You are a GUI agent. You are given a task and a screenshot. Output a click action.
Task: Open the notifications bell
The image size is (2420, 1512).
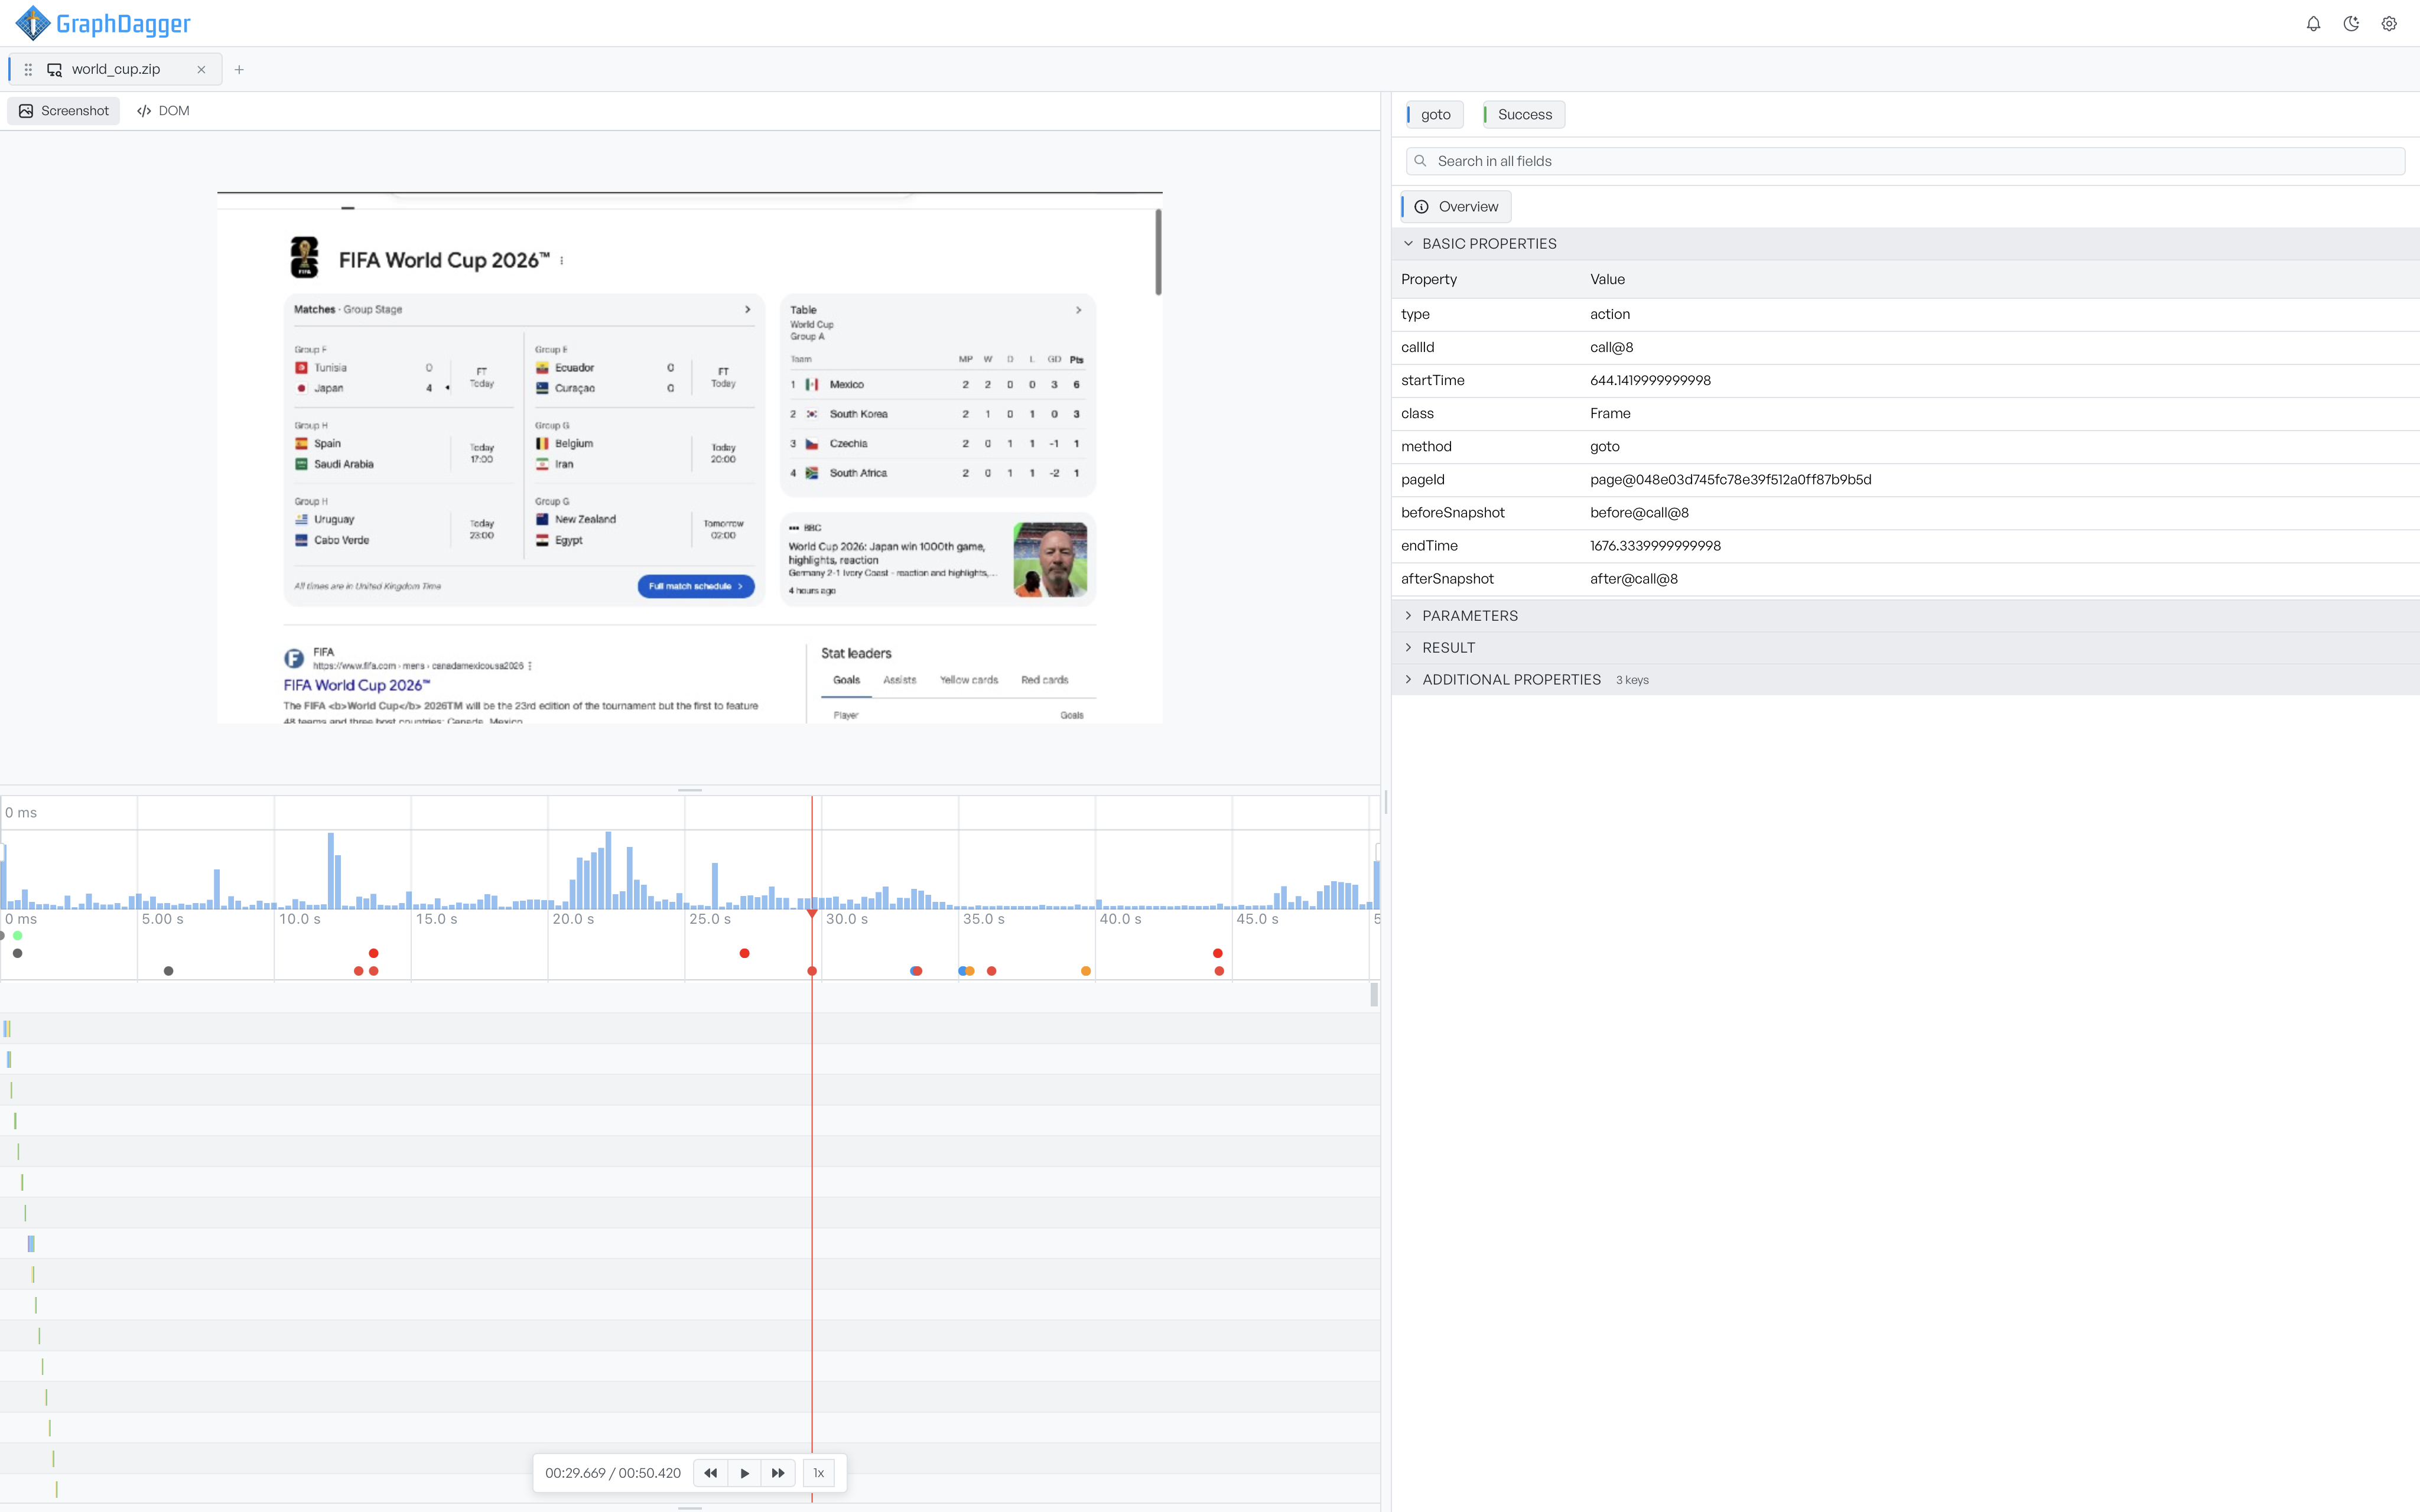(x=2313, y=24)
